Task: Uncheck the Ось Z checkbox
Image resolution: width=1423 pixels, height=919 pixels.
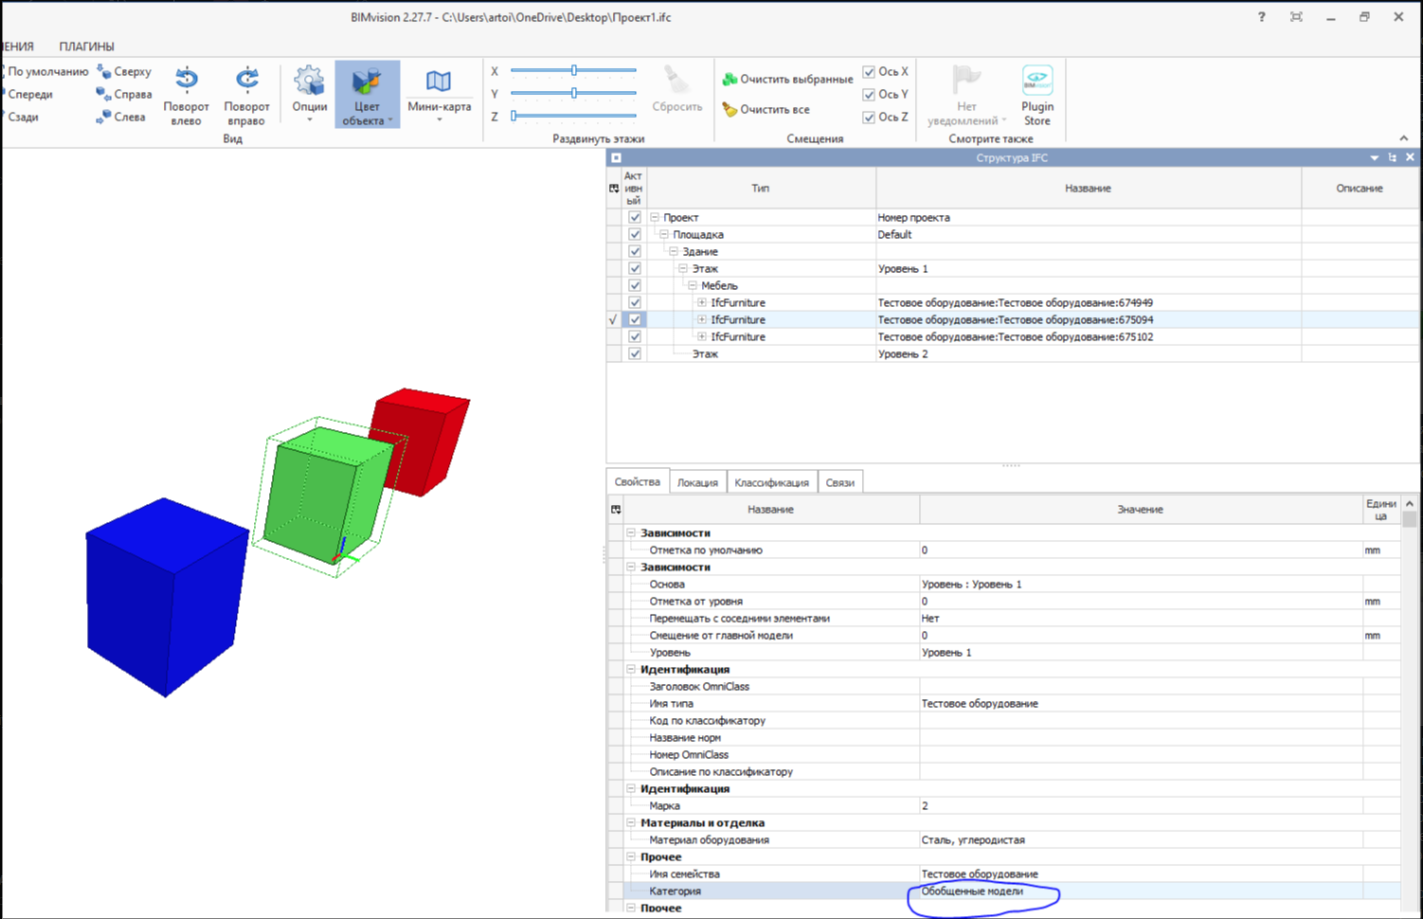Action: click(868, 116)
